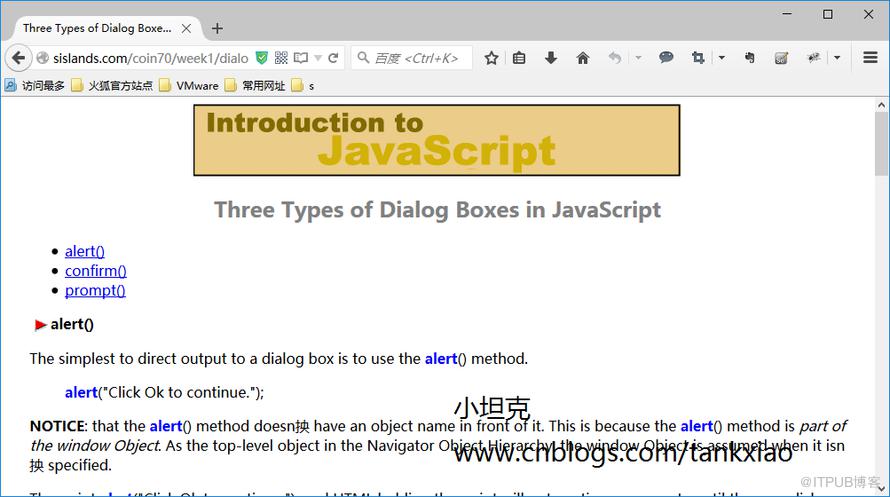Select the crop screenshot tool icon
Viewport: 890px width, 497px height.
click(698, 57)
